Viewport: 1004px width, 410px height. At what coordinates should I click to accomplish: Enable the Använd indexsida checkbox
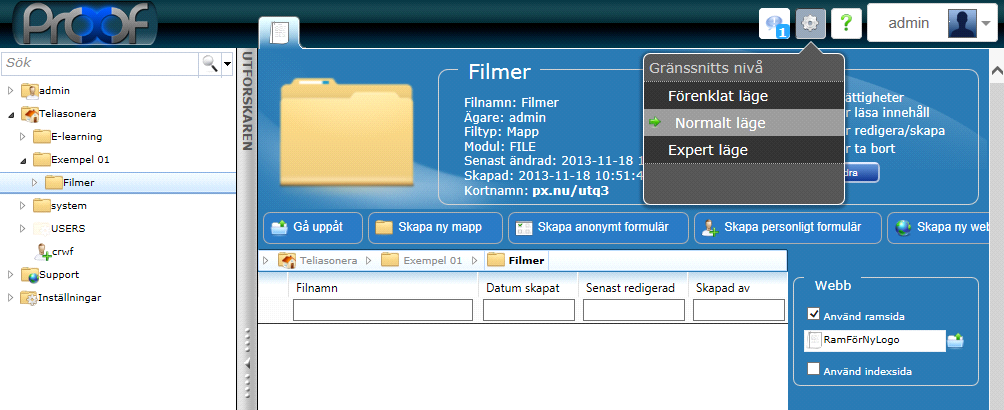click(814, 370)
